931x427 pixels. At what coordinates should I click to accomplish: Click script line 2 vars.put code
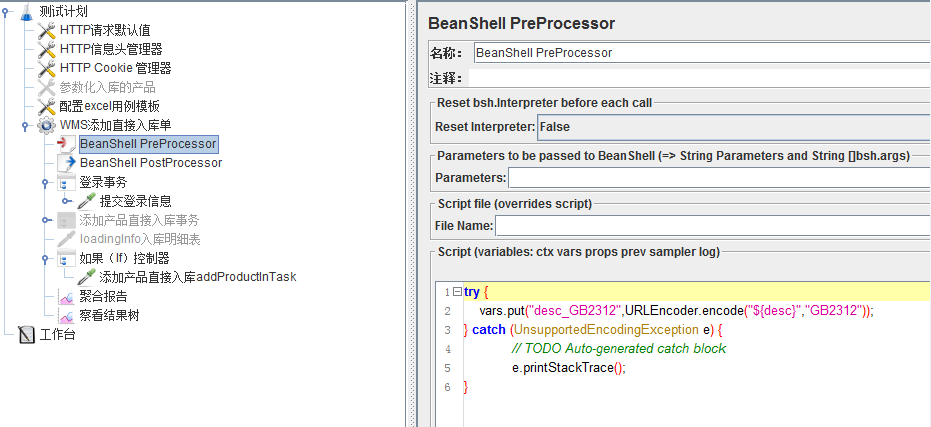(x=677, y=311)
